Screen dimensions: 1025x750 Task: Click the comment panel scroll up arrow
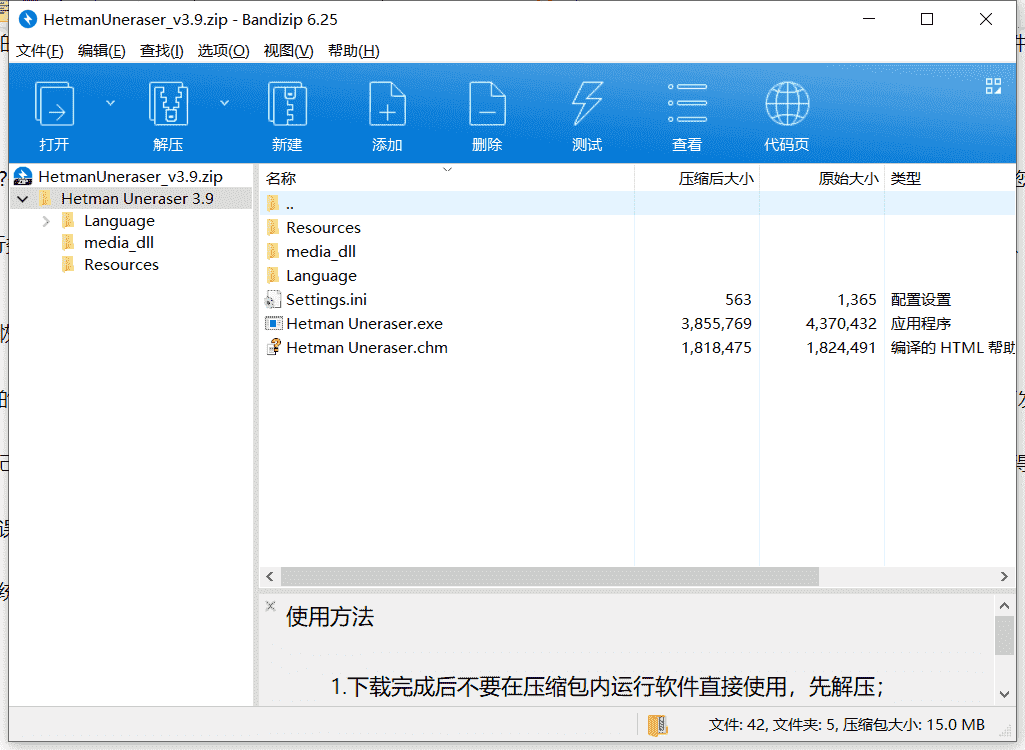tap(1005, 606)
